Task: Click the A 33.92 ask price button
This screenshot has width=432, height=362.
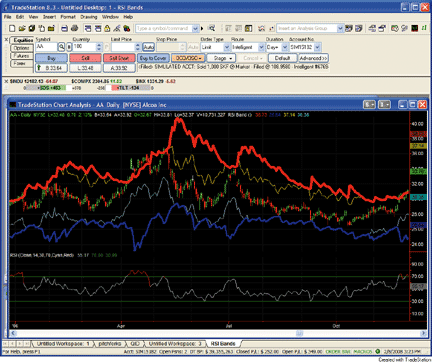Action: [119, 68]
